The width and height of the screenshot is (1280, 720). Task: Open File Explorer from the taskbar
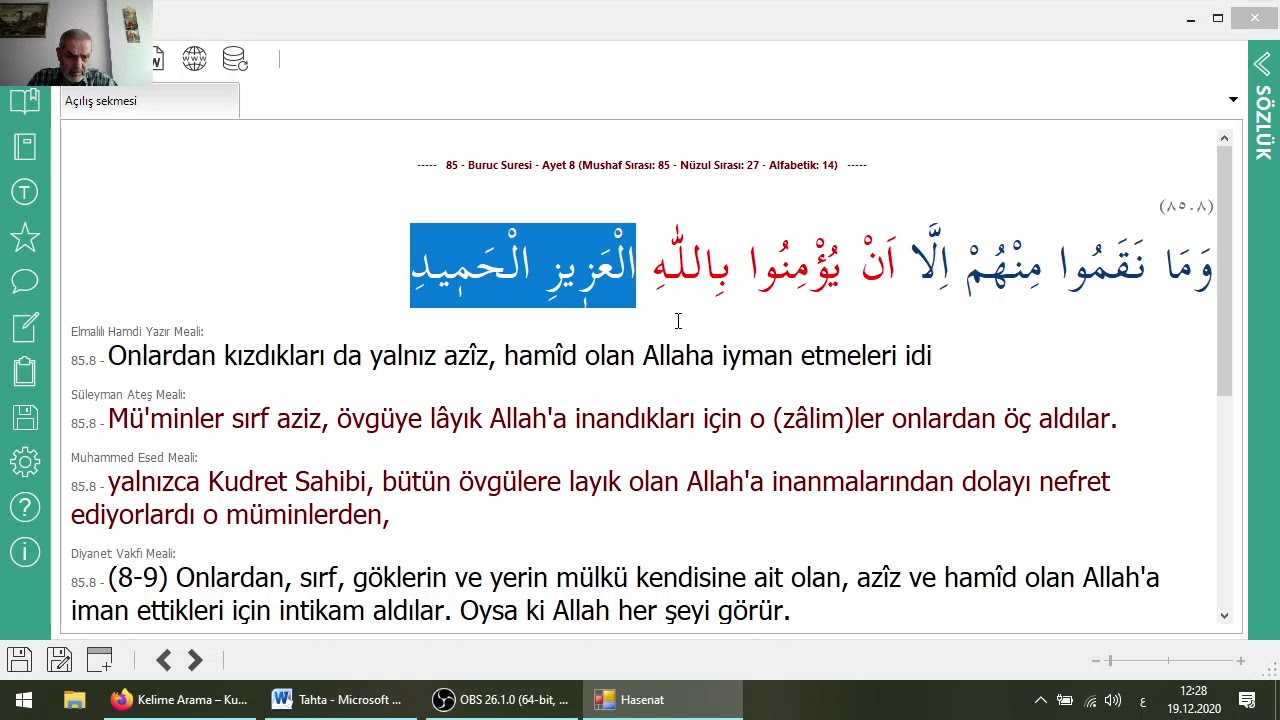click(x=74, y=700)
